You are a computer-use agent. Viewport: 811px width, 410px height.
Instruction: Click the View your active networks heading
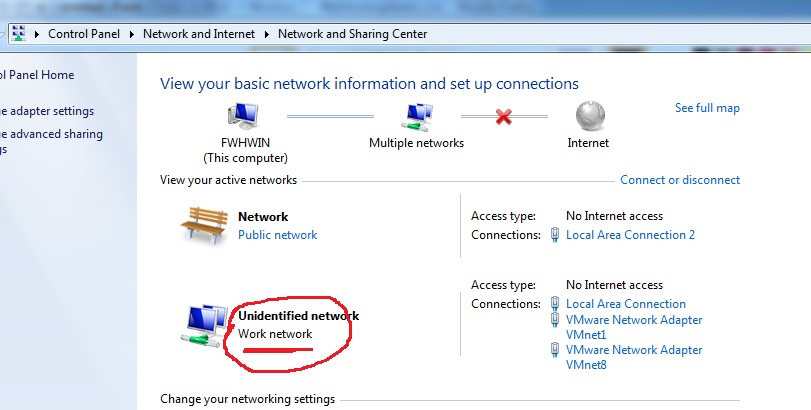coord(229,180)
